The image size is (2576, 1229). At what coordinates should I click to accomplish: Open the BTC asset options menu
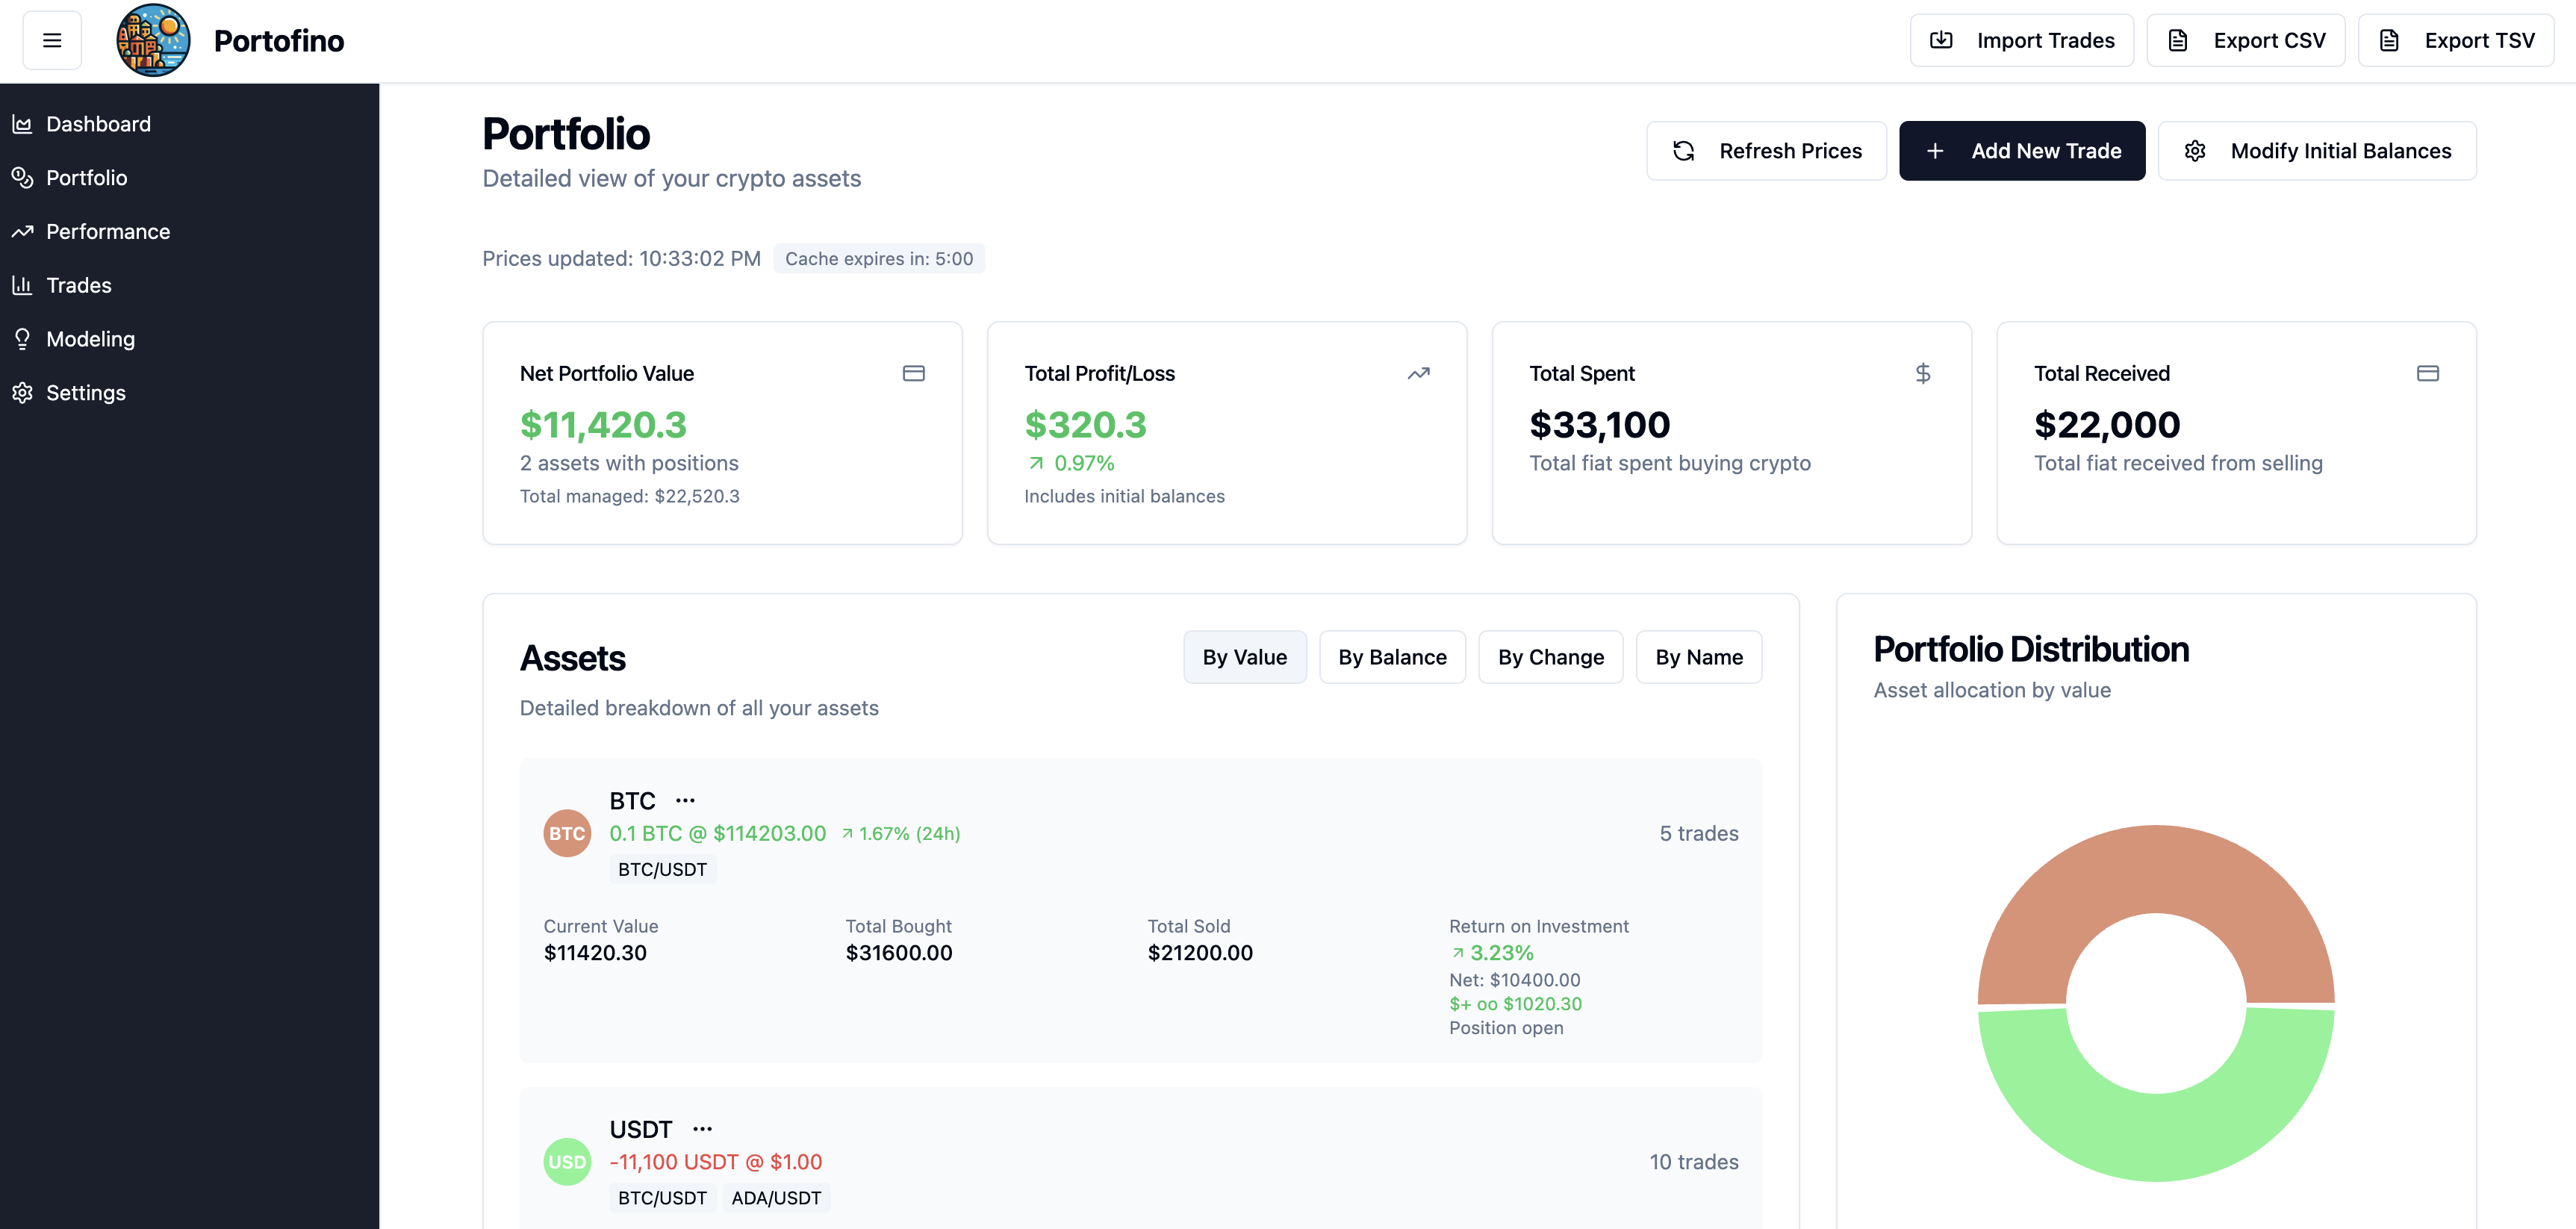(x=685, y=801)
